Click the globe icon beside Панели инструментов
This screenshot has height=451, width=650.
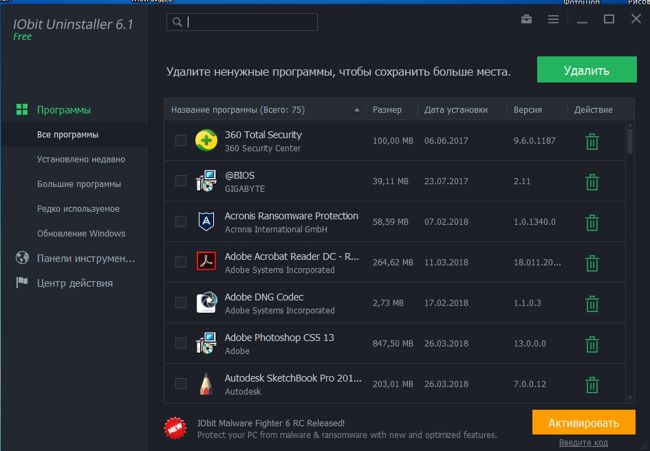[22, 257]
